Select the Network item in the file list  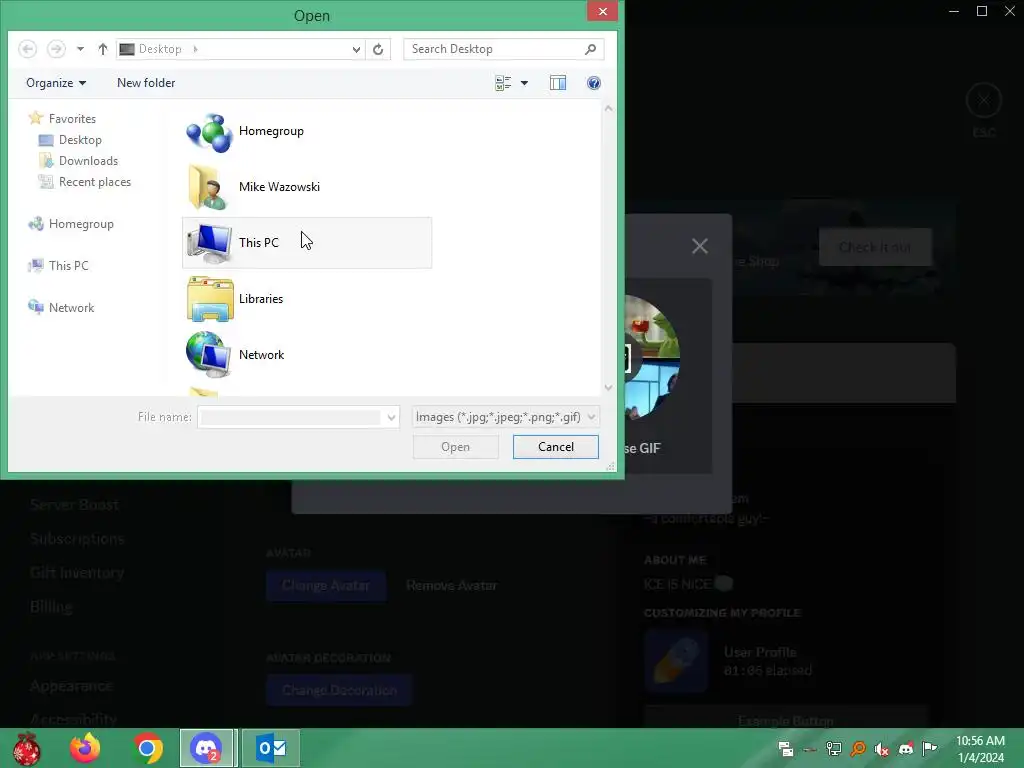point(307,355)
